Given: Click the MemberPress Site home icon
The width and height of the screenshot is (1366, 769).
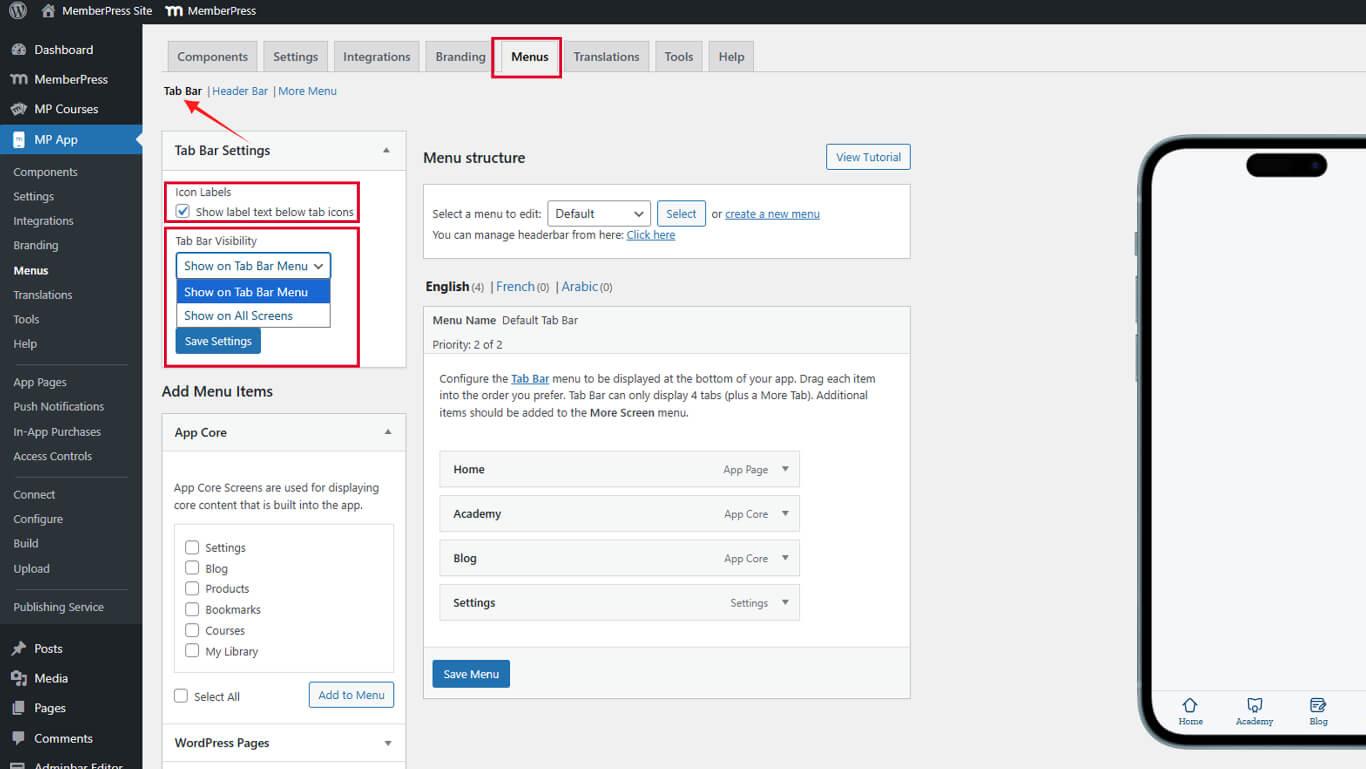Looking at the screenshot, I should click(x=48, y=11).
